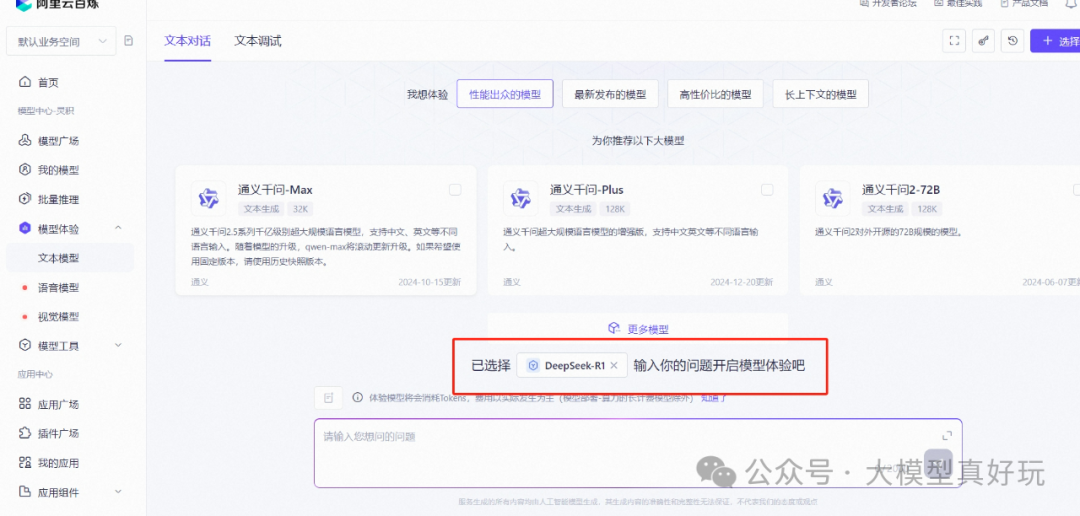Click the 请输入您想问的问题 input box
The width and height of the screenshot is (1080, 516).
pos(638,453)
